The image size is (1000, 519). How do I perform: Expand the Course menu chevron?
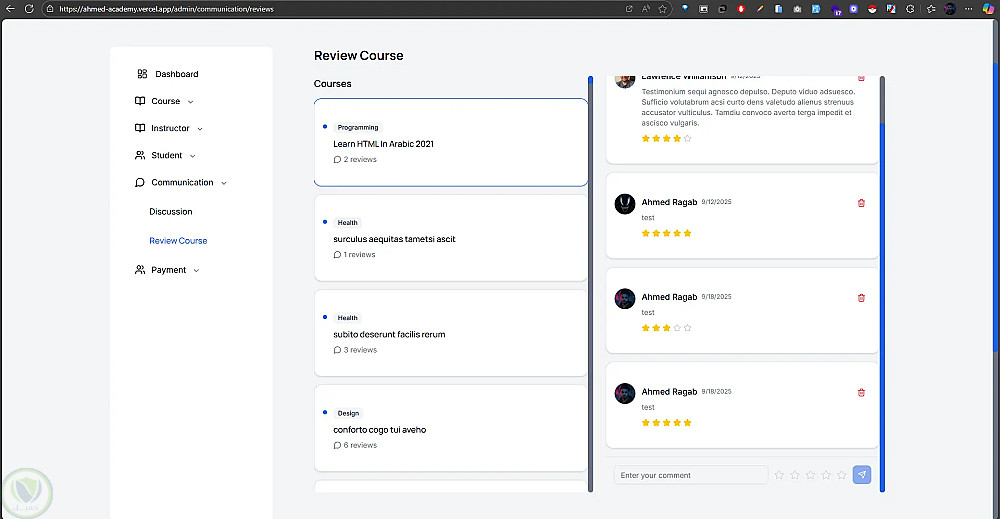click(190, 102)
